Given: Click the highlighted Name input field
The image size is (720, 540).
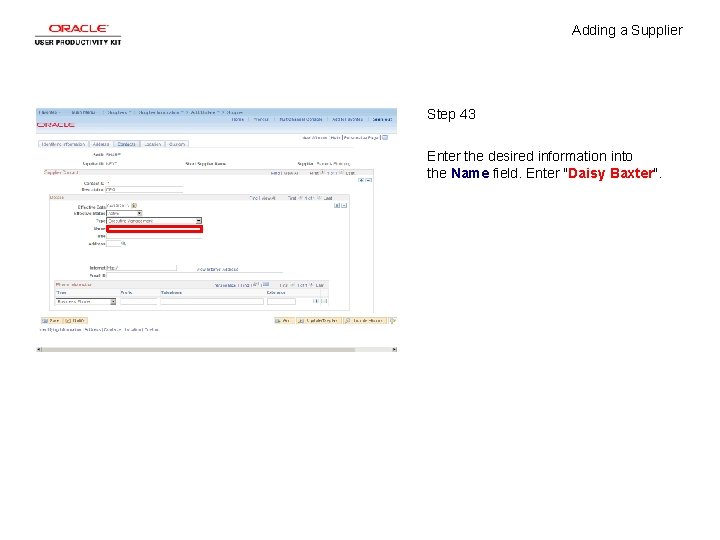Looking at the screenshot, I should 154,229.
